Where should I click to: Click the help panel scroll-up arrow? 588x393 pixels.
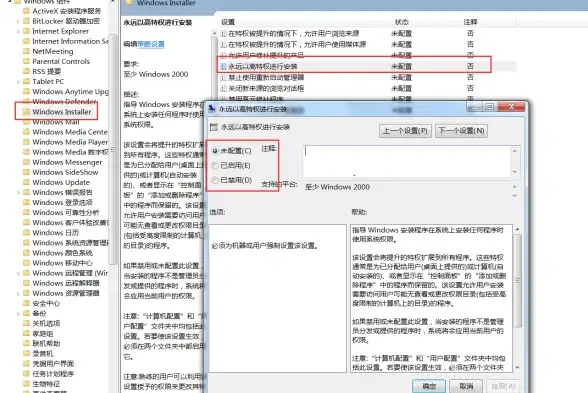tap(518, 229)
